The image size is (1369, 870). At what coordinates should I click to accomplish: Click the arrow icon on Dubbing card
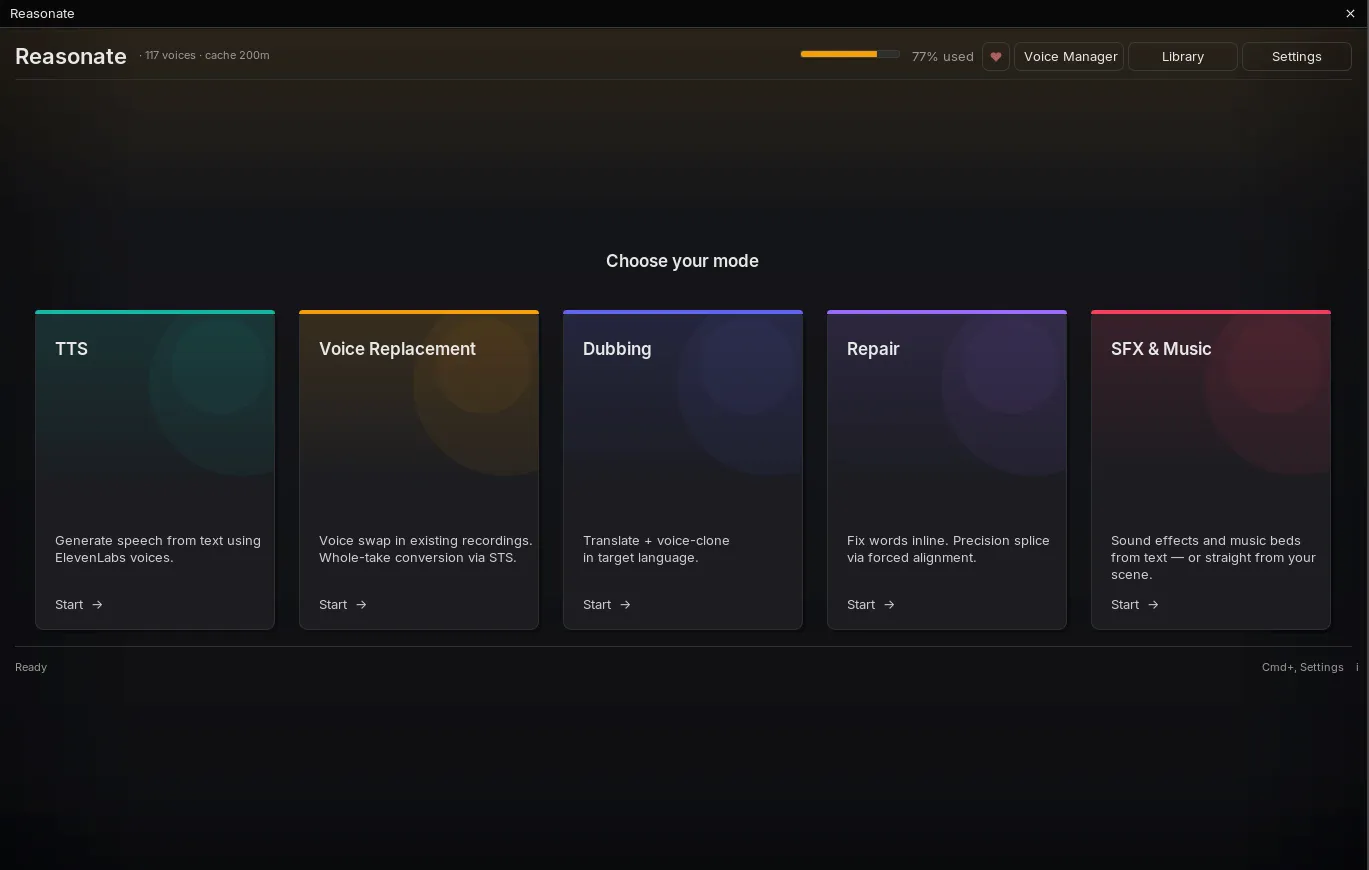tap(625, 605)
